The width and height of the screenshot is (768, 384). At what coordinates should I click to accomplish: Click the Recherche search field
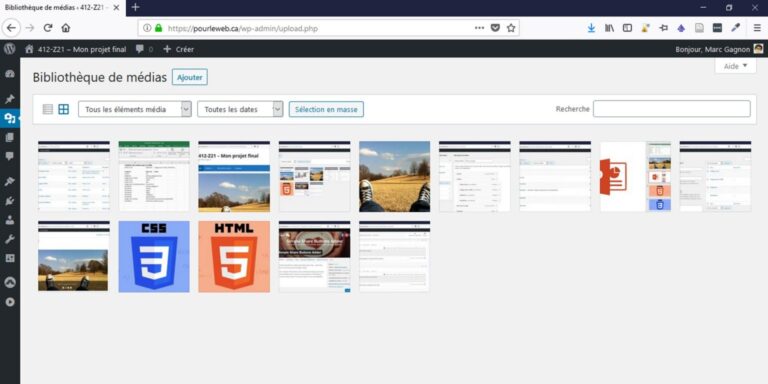click(x=672, y=109)
